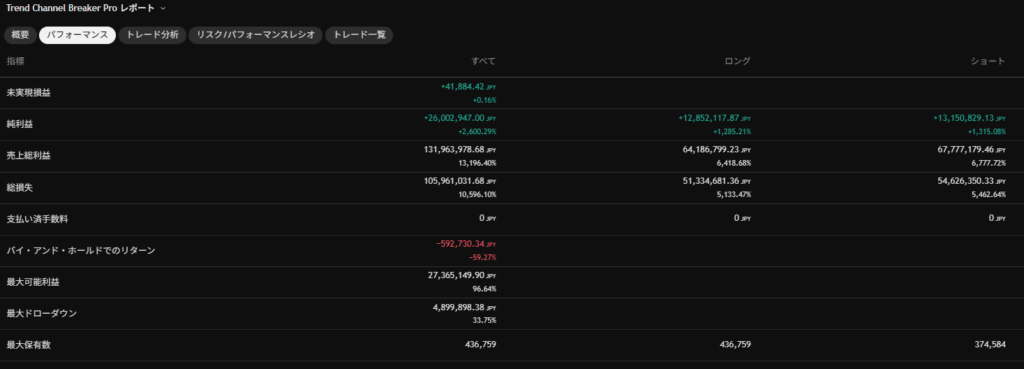Screen dimensions: 1024x369
Task: Click the 売上総利益 metric row
Action: [x=512, y=157]
